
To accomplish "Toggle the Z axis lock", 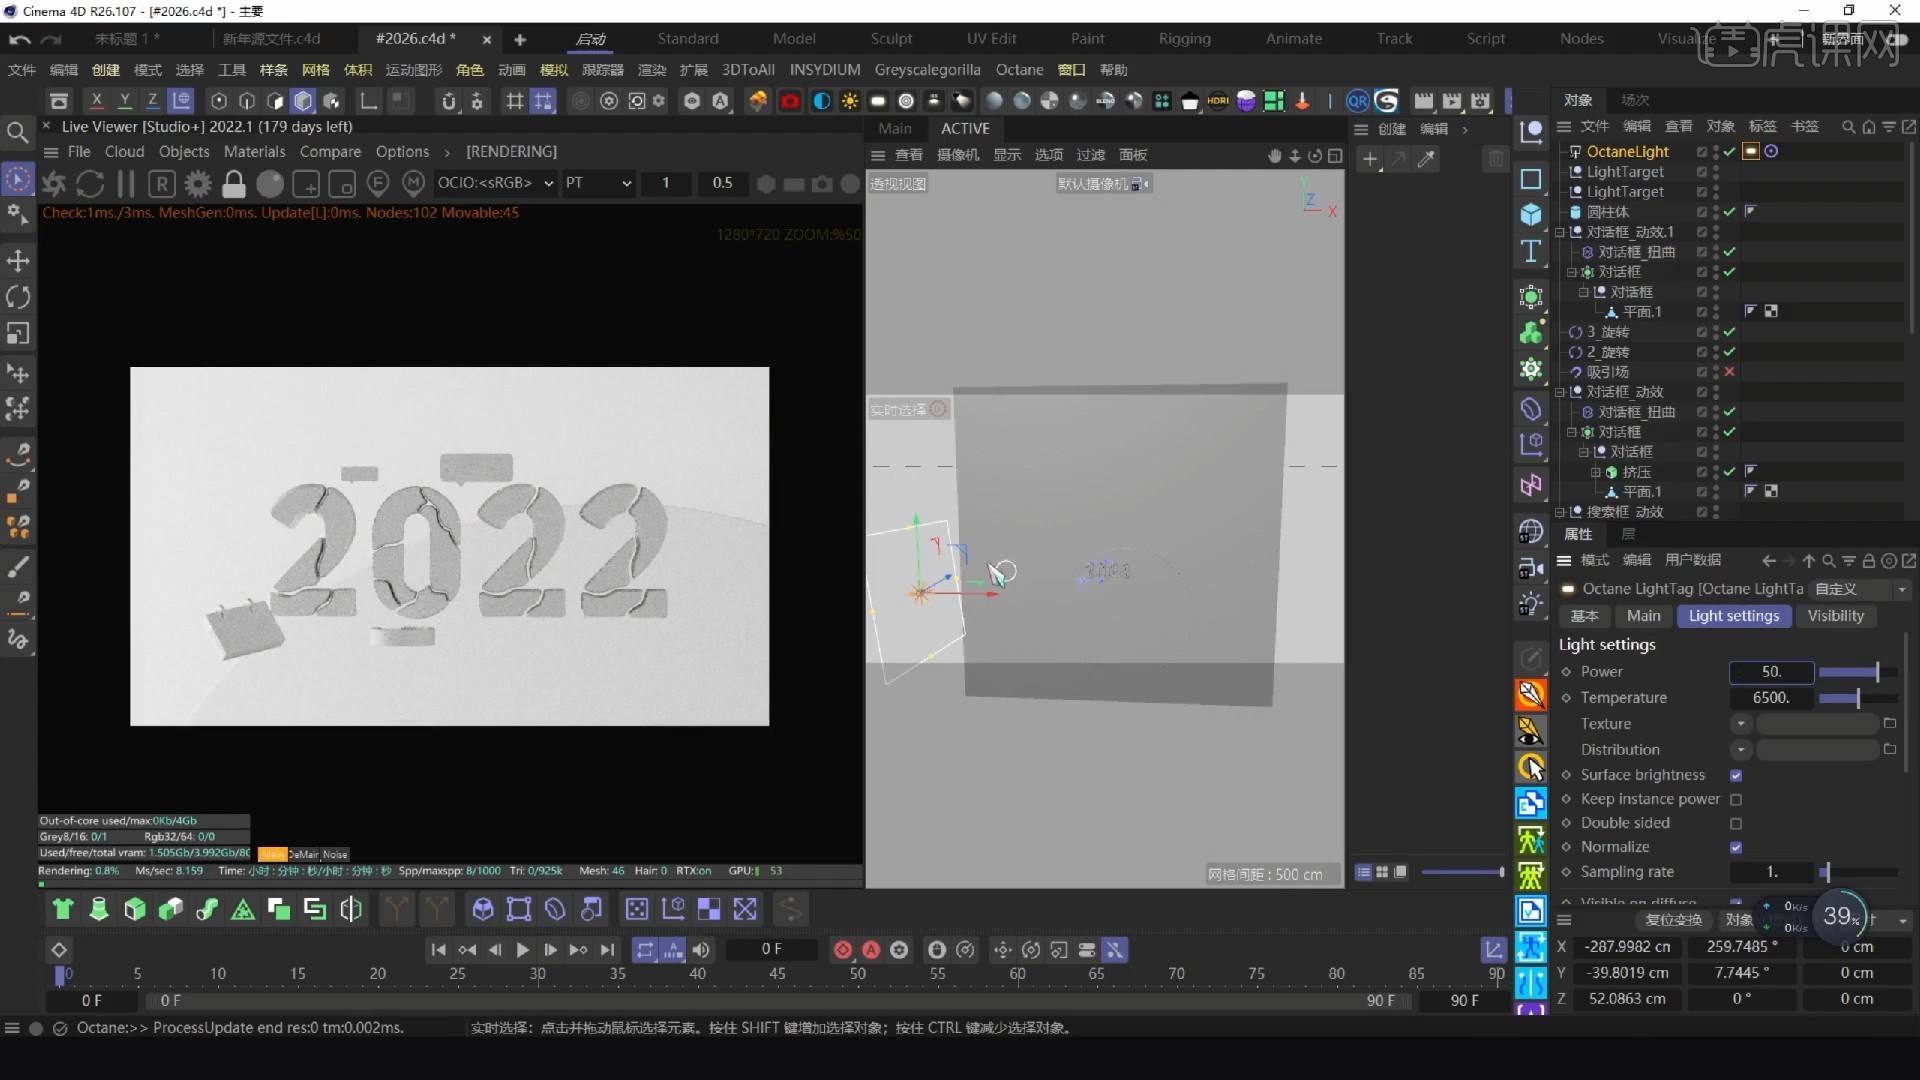I will pos(152,101).
